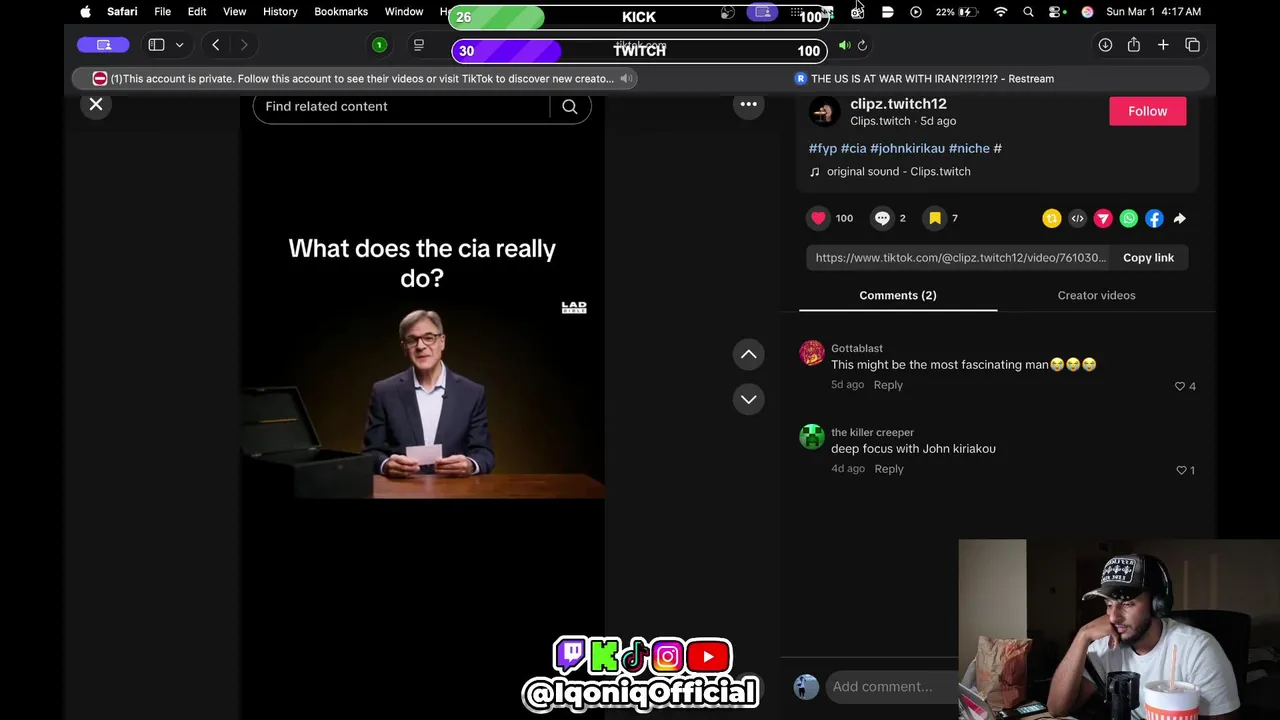Switch to the Restream Iran war tab

click(x=925, y=79)
